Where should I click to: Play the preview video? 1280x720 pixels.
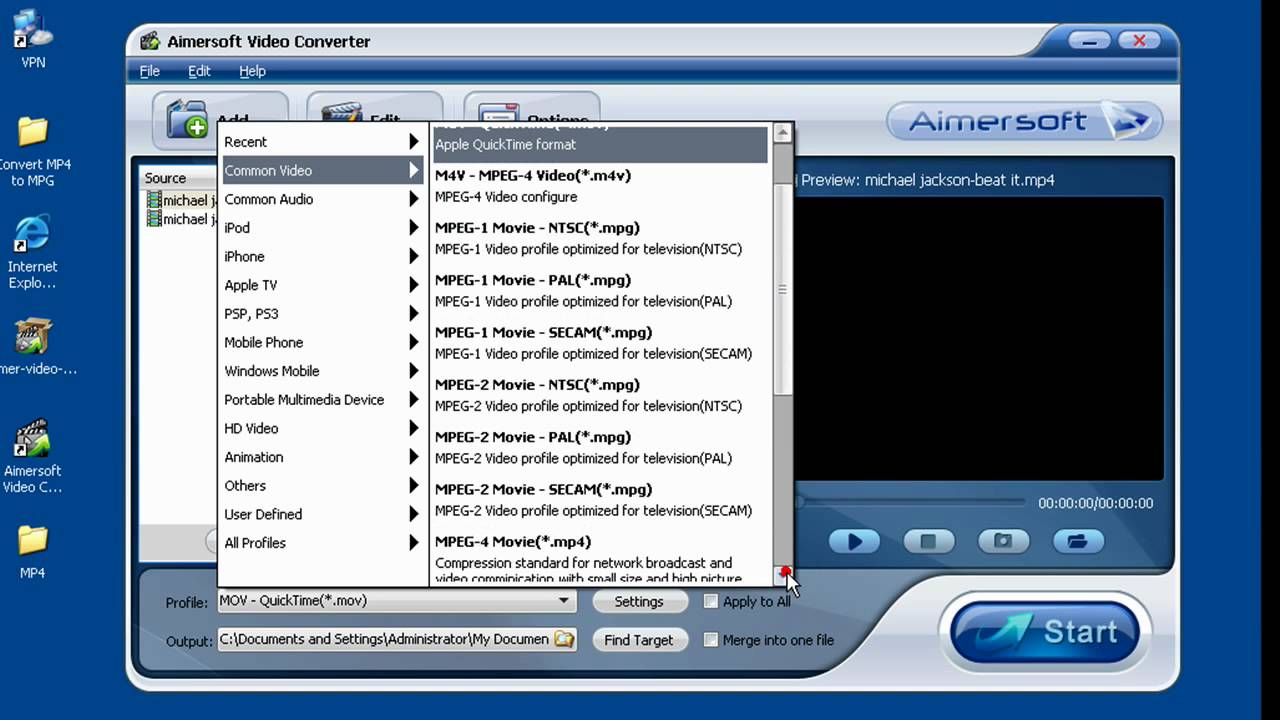[x=854, y=541]
